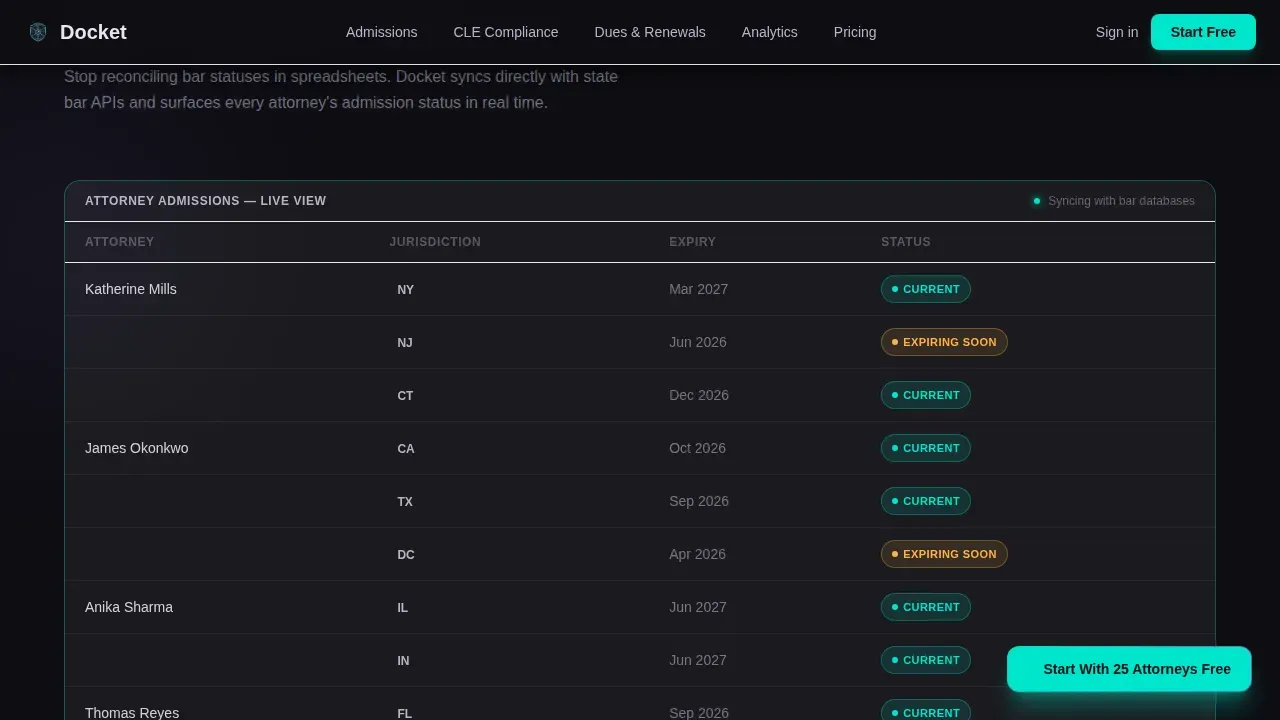Click the Mar 2027 expiry
Image resolution: width=1280 pixels, height=720 pixels.
tap(698, 289)
